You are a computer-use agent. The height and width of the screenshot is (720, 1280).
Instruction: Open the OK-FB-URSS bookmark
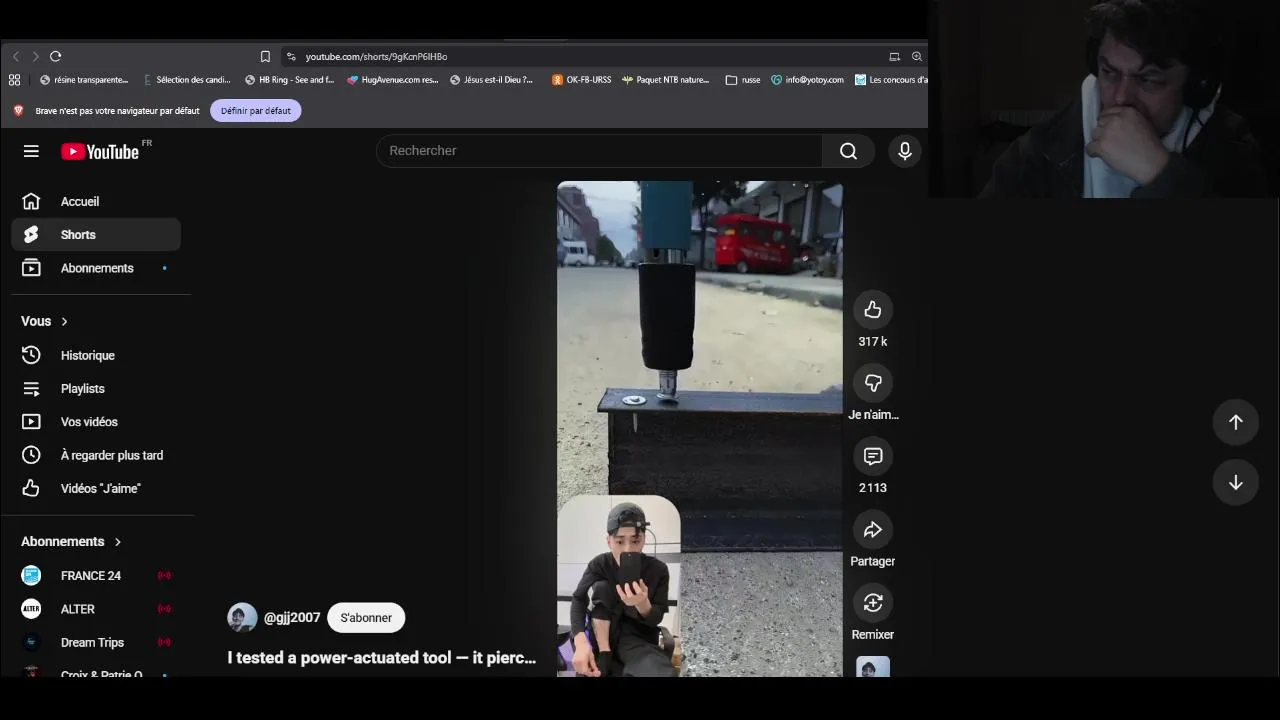tap(582, 80)
